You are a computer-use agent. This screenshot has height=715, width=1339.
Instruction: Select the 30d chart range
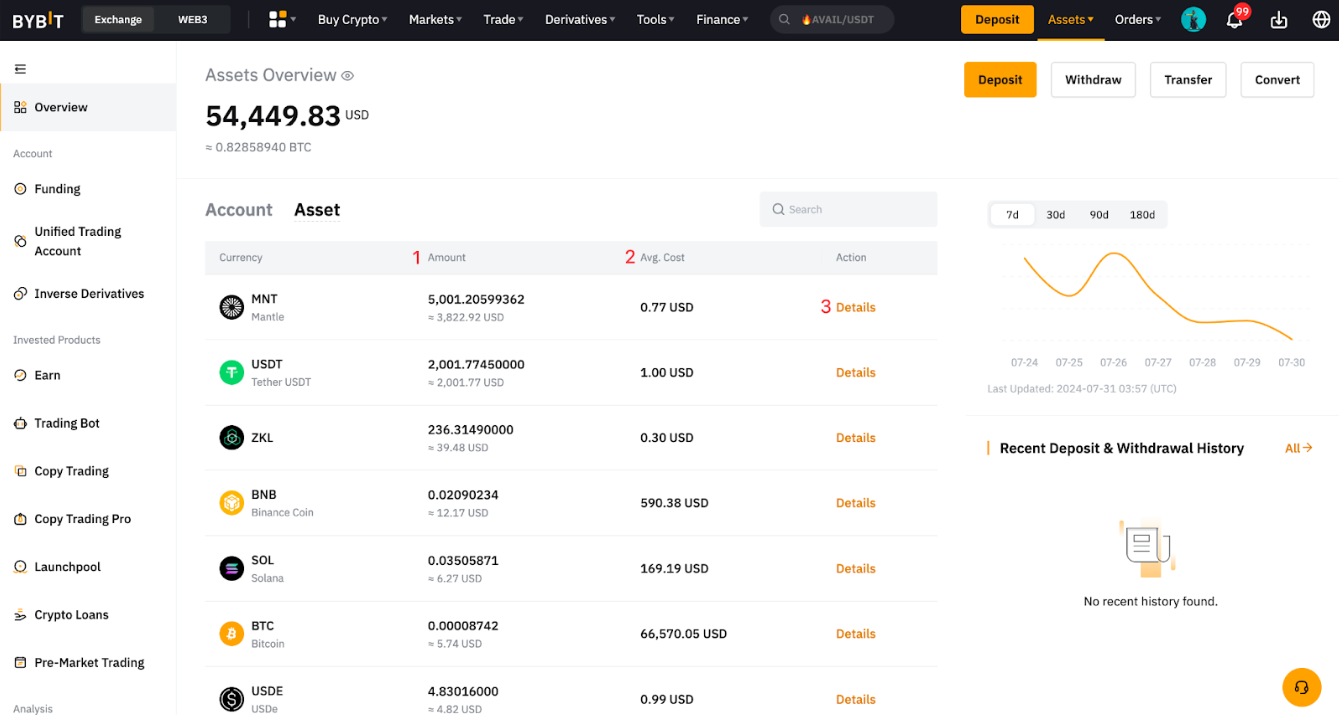pyautogui.click(x=1055, y=215)
